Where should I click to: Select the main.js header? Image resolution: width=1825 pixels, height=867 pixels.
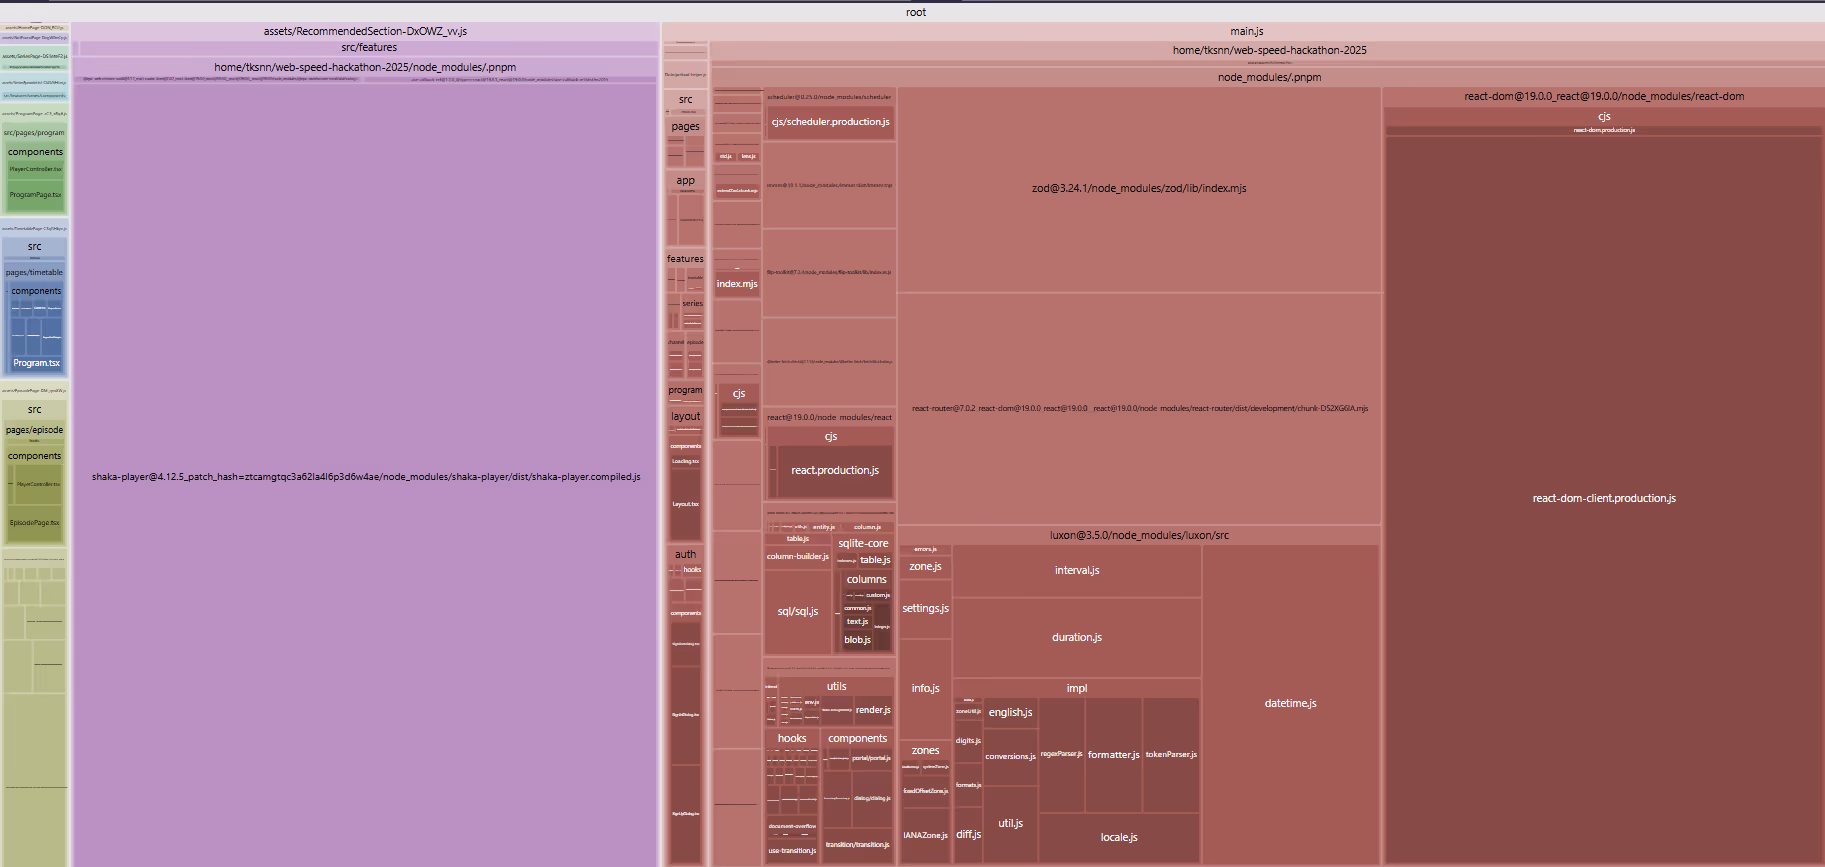pyautogui.click(x=1246, y=31)
